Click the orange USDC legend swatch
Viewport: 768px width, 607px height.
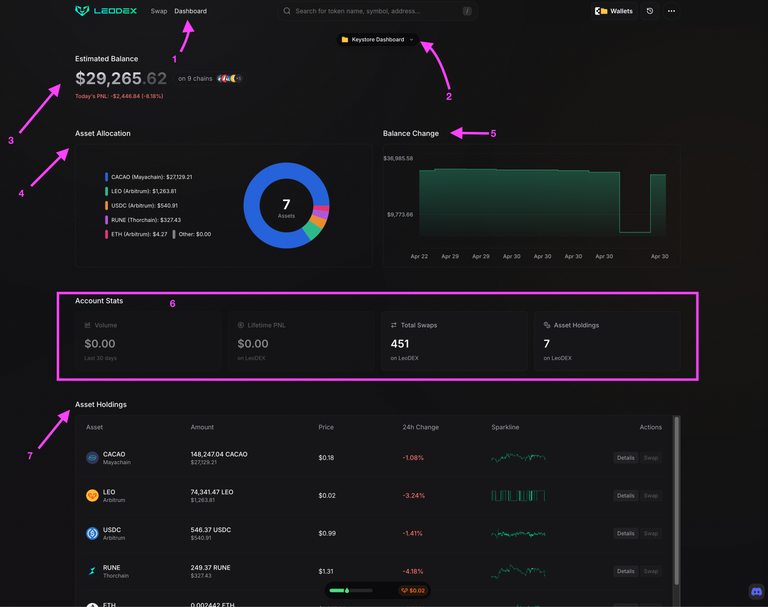106,205
